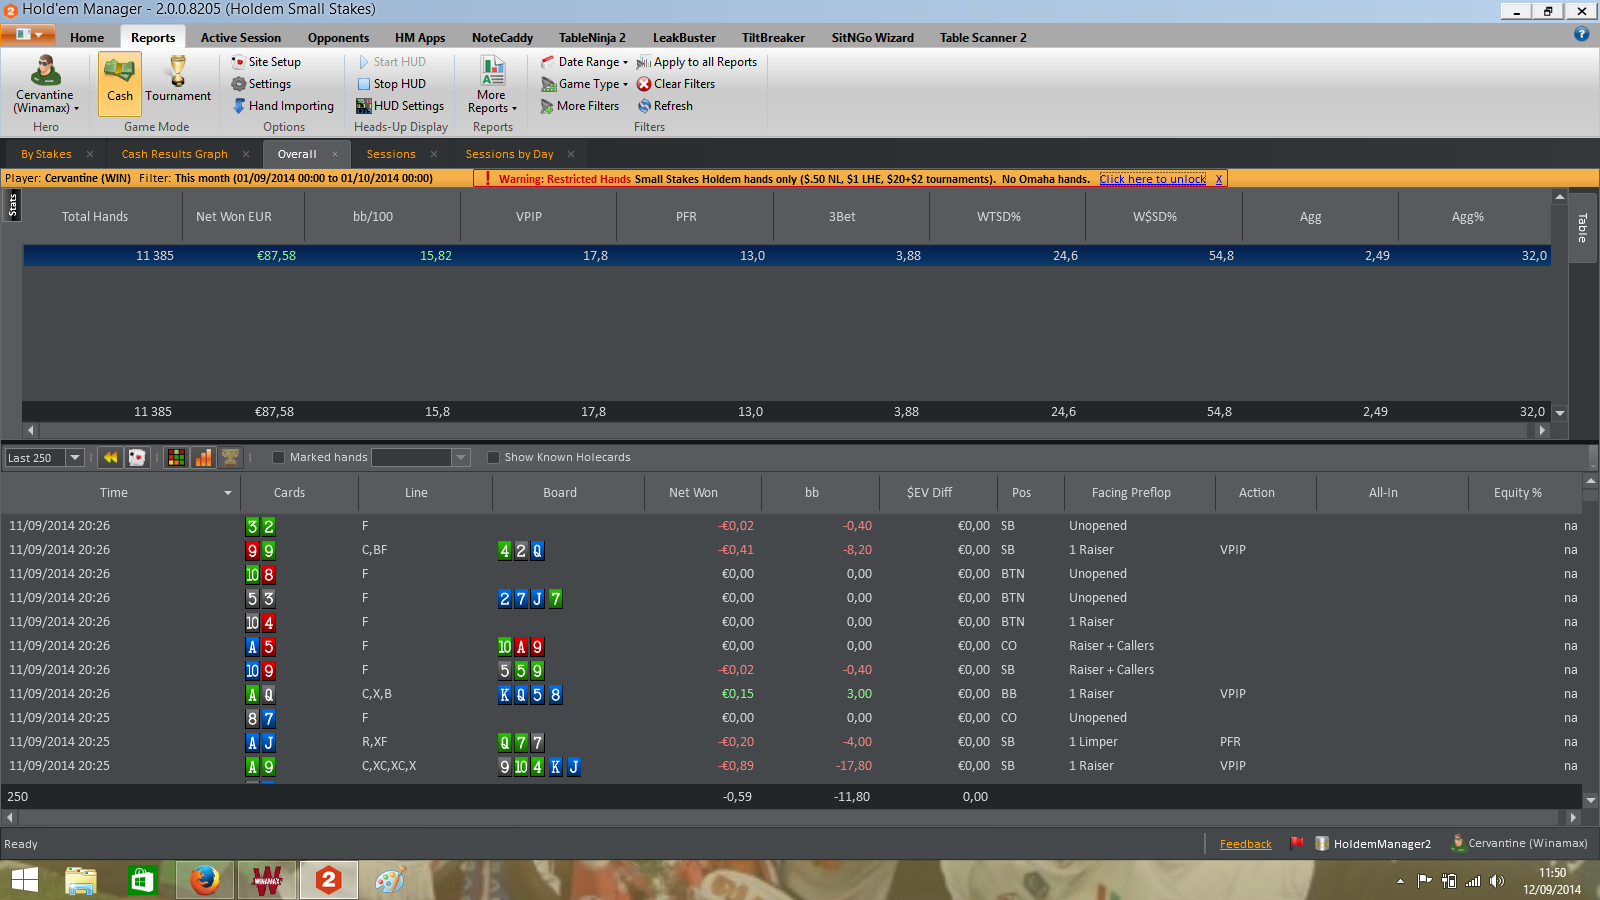Screen dimensions: 1600x900
Task: Click the playing cards icon
Action: pyautogui.click(x=137, y=457)
